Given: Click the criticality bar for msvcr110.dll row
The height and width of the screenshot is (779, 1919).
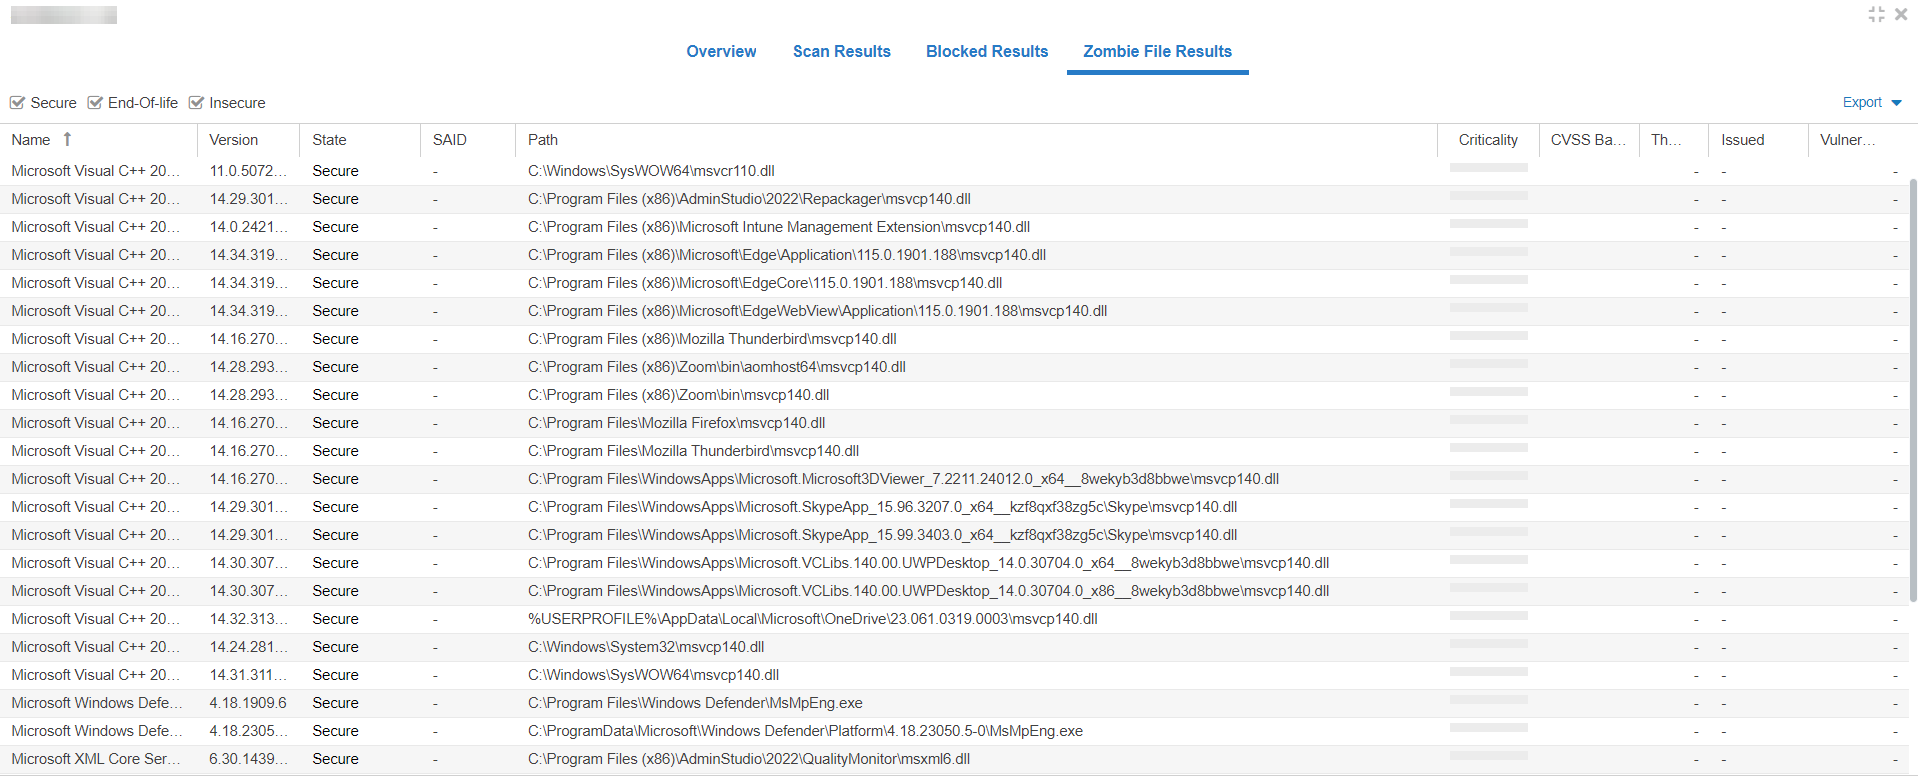Looking at the screenshot, I should (x=1488, y=168).
